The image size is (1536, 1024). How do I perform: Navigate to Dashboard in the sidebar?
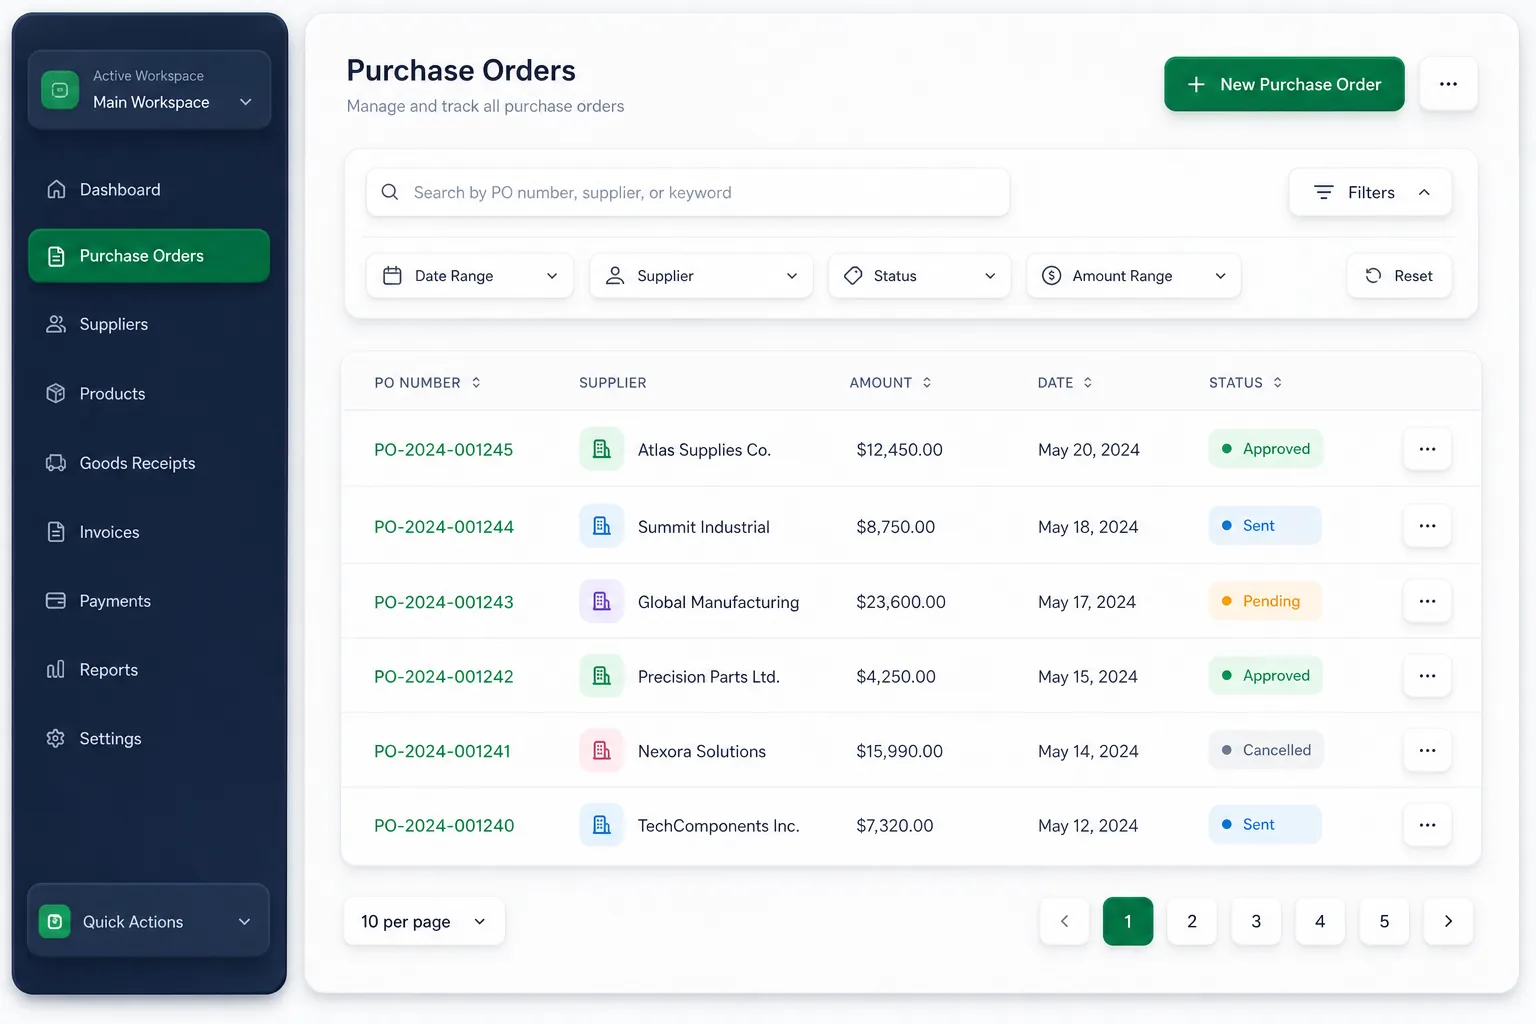click(x=149, y=189)
